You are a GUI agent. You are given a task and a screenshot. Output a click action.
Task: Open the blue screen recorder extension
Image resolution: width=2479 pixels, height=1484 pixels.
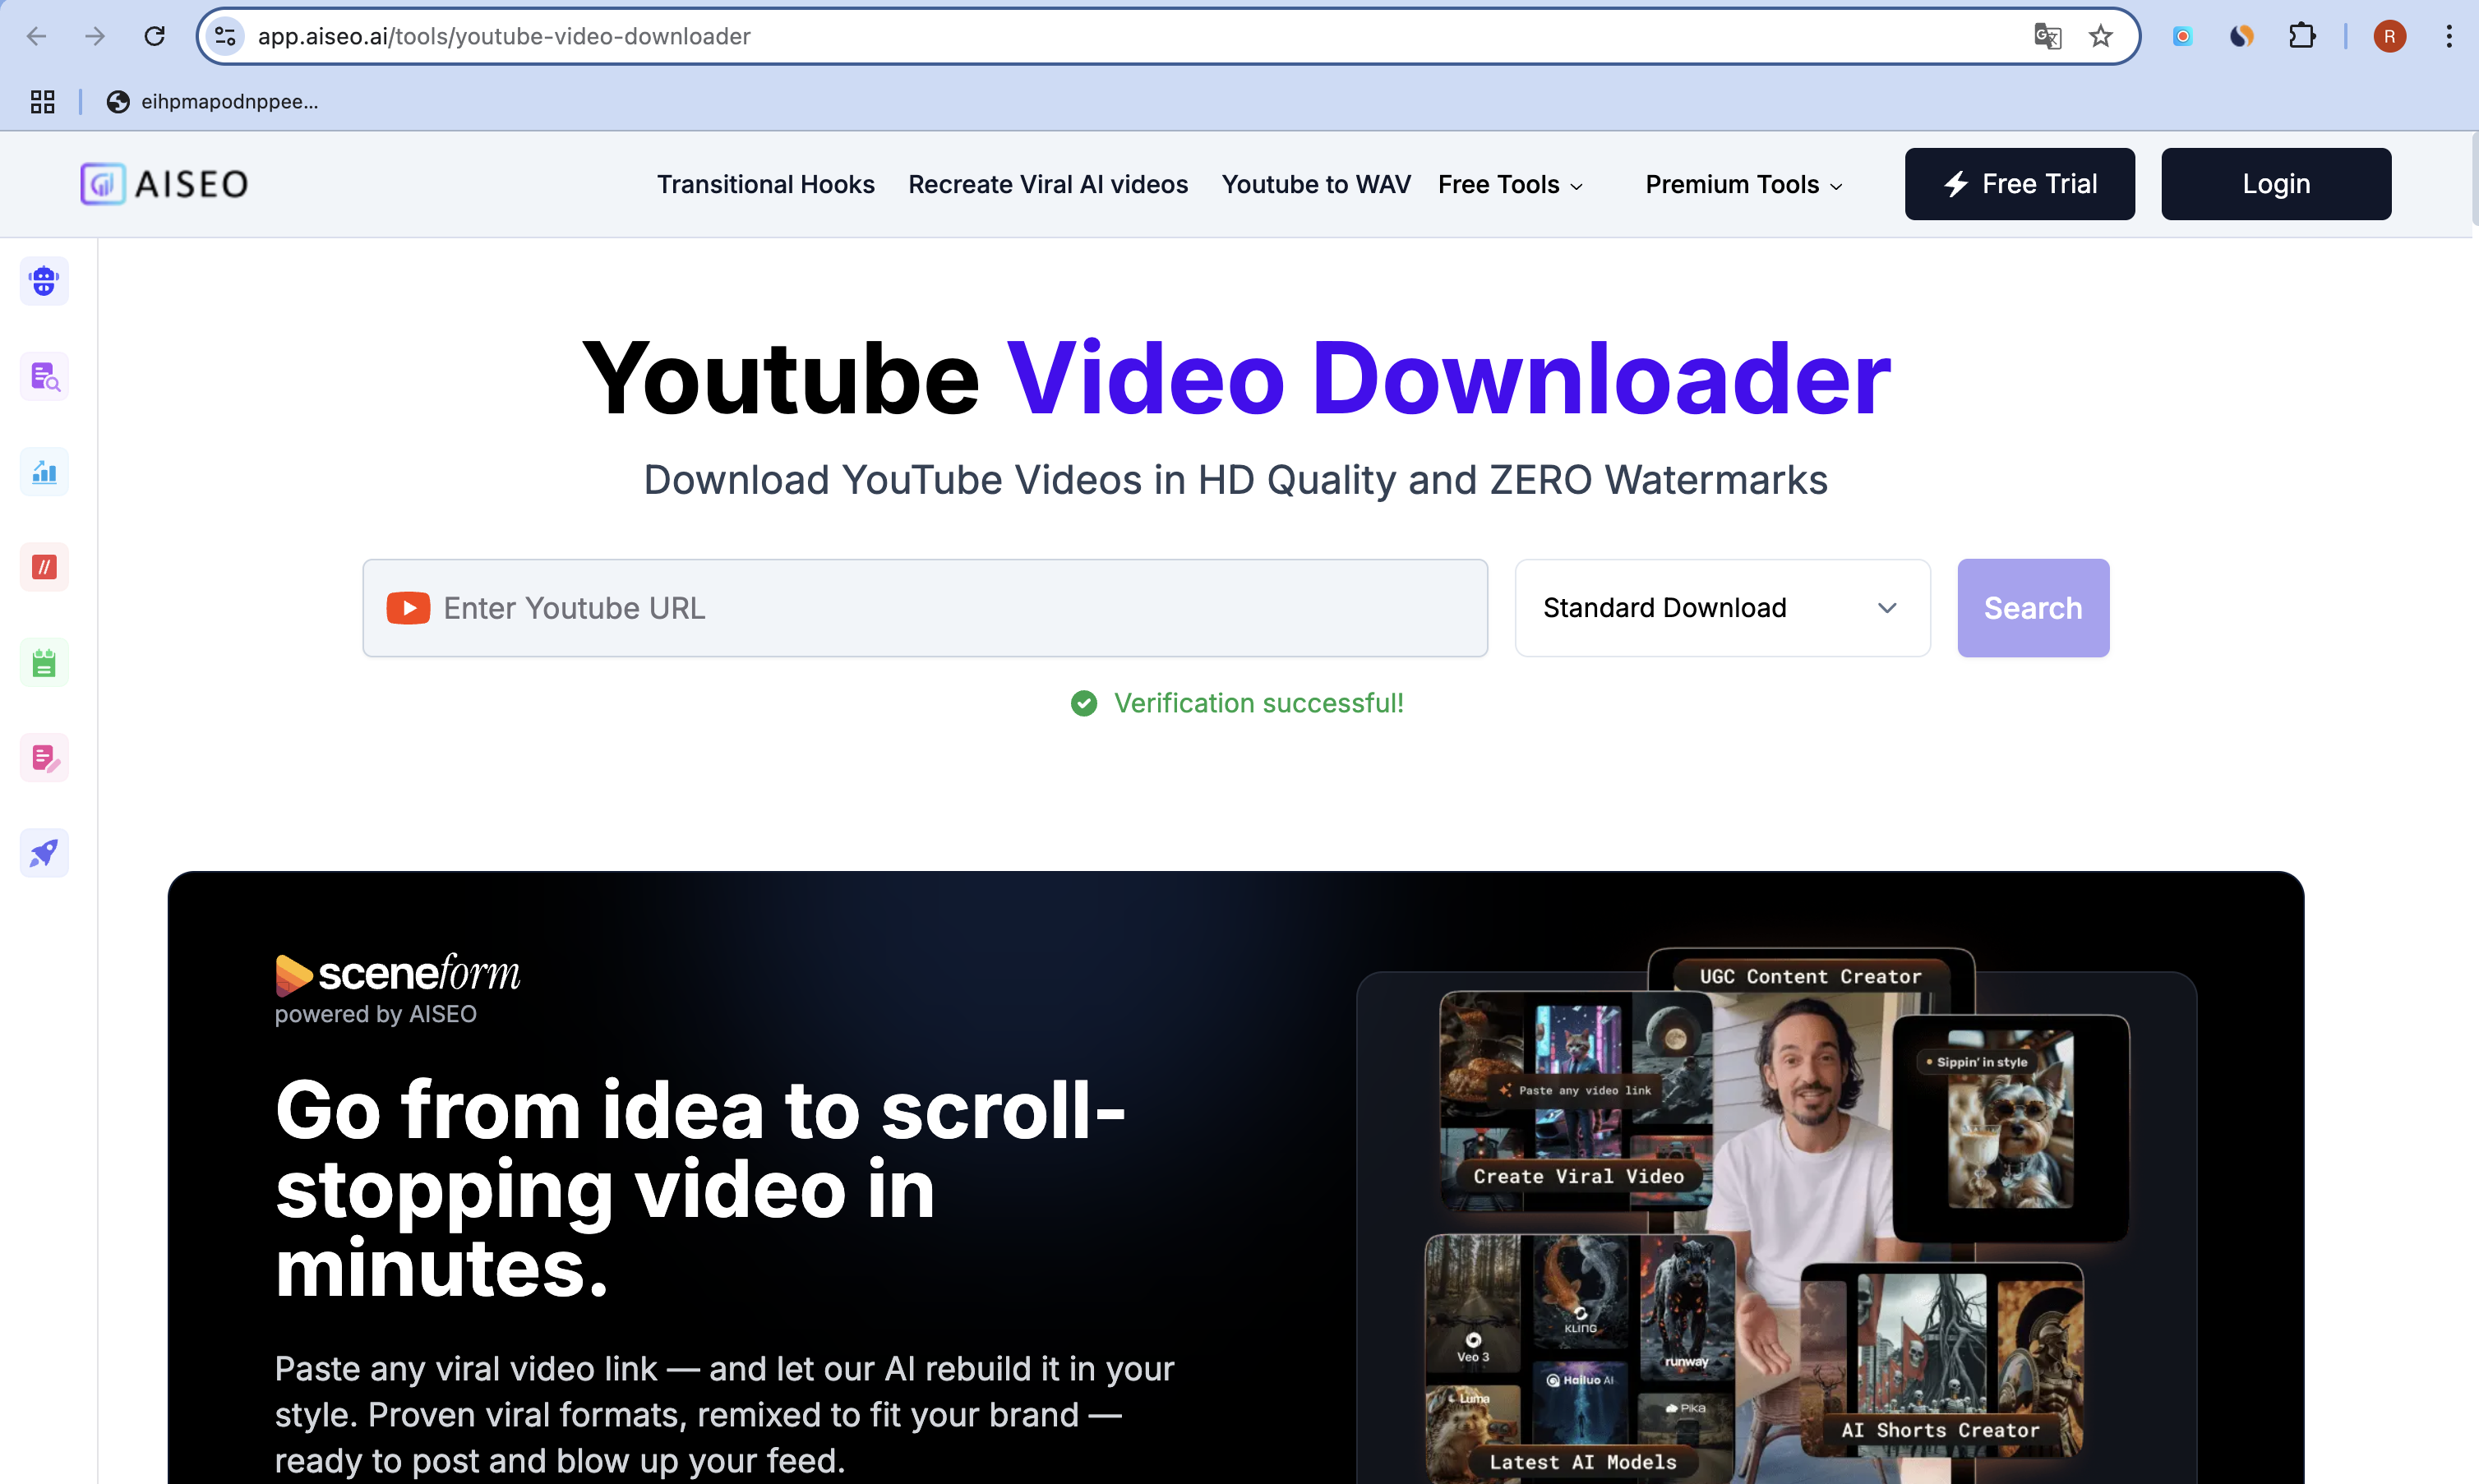coord(2182,36)
